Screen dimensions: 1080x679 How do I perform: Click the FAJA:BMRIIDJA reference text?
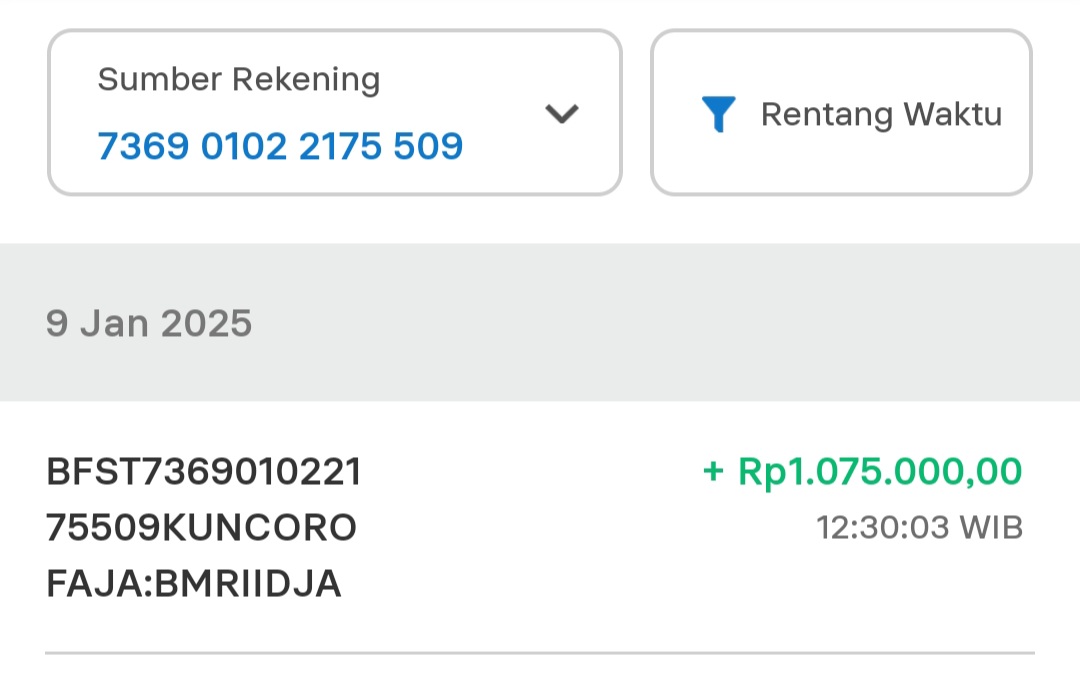click(x=194, y=583)
